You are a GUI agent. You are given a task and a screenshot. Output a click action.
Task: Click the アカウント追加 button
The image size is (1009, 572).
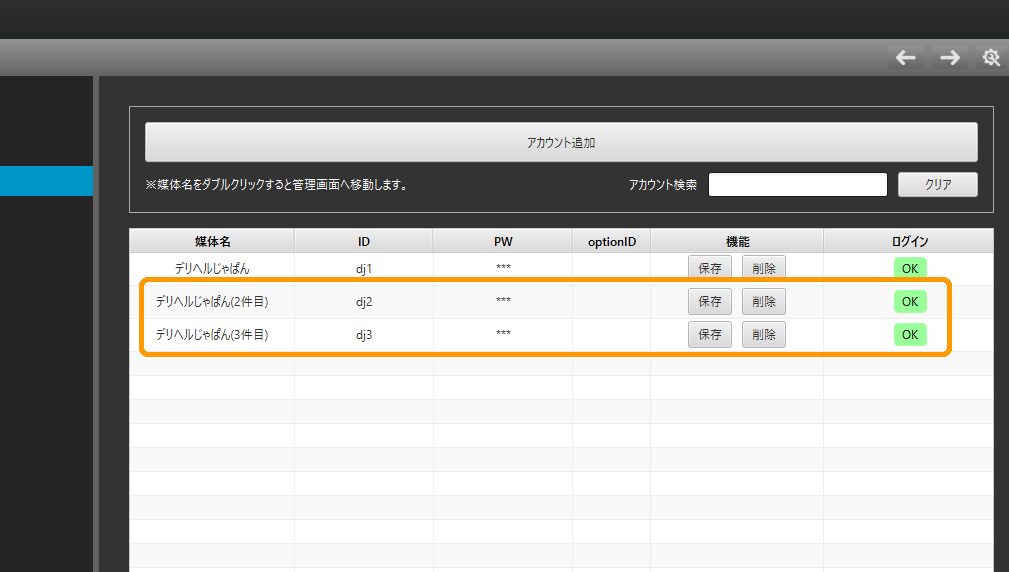(x=561, y=142)
